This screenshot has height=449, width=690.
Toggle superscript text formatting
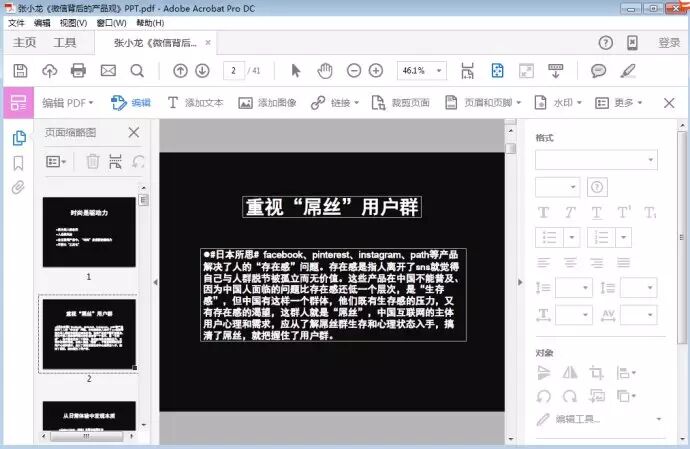tap(624, 212)
